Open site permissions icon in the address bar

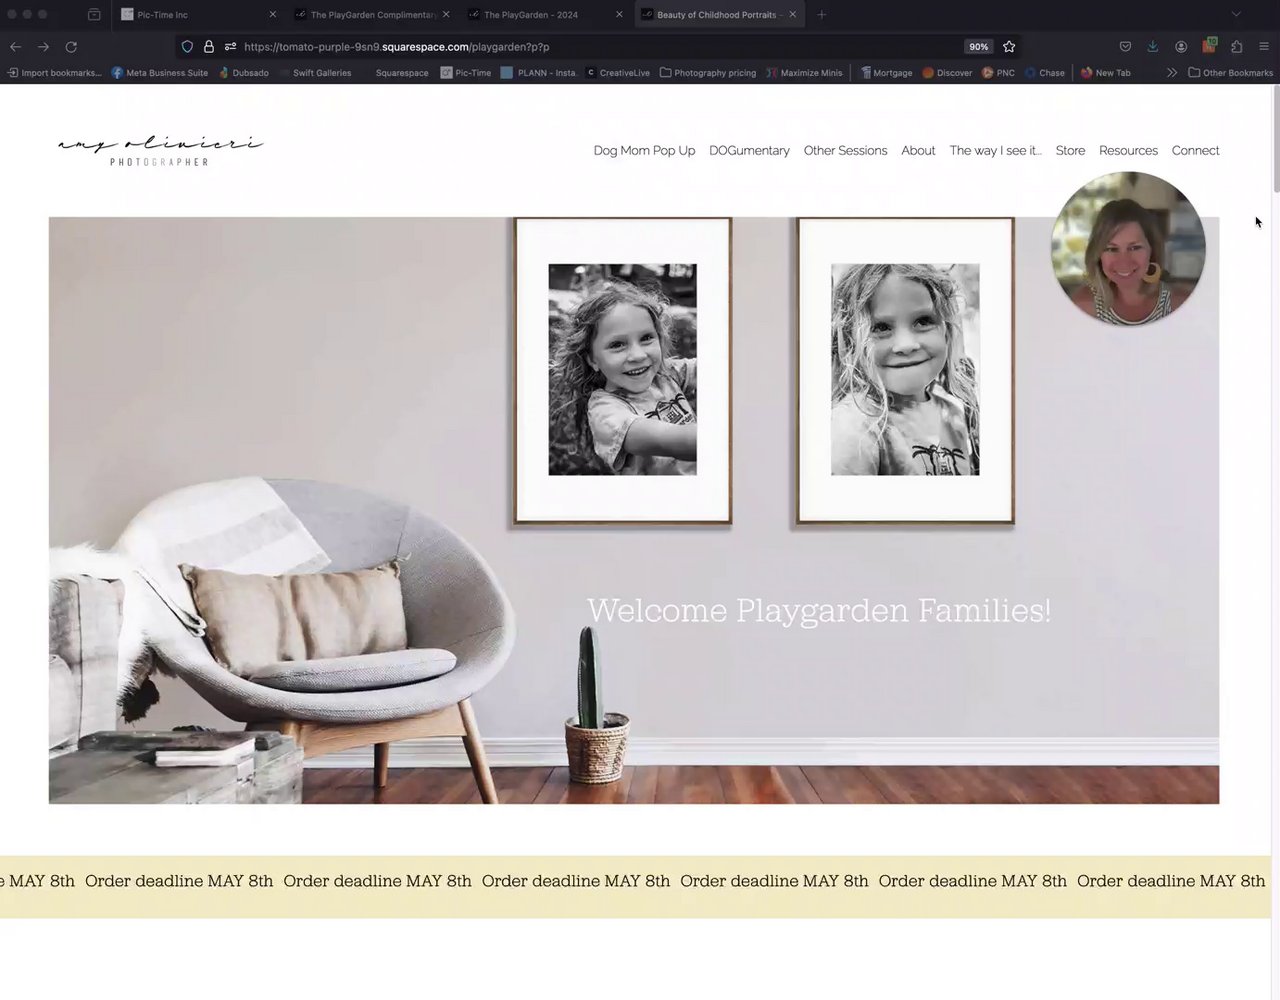point(231,47)
